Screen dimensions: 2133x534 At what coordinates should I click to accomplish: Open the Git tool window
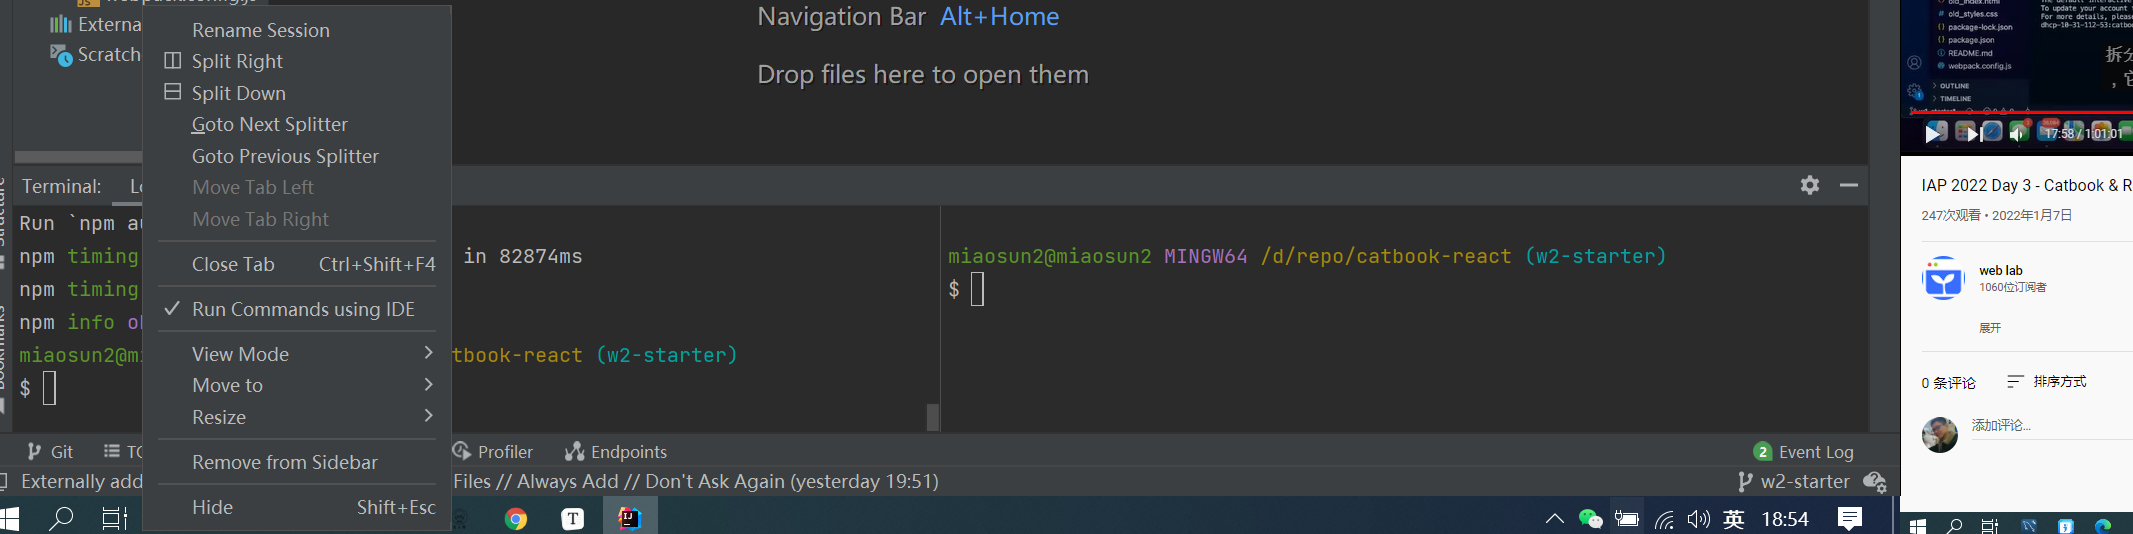click(x=50, y=452)
